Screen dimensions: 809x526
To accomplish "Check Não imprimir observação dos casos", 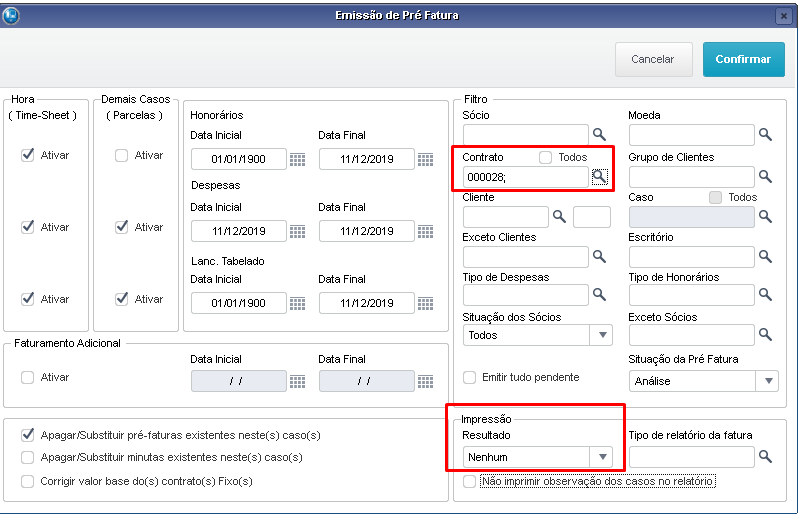I will tap(470, 481).
